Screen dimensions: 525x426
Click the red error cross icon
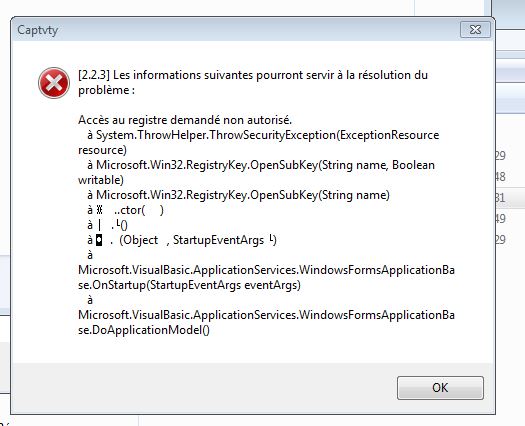(54, 83)
